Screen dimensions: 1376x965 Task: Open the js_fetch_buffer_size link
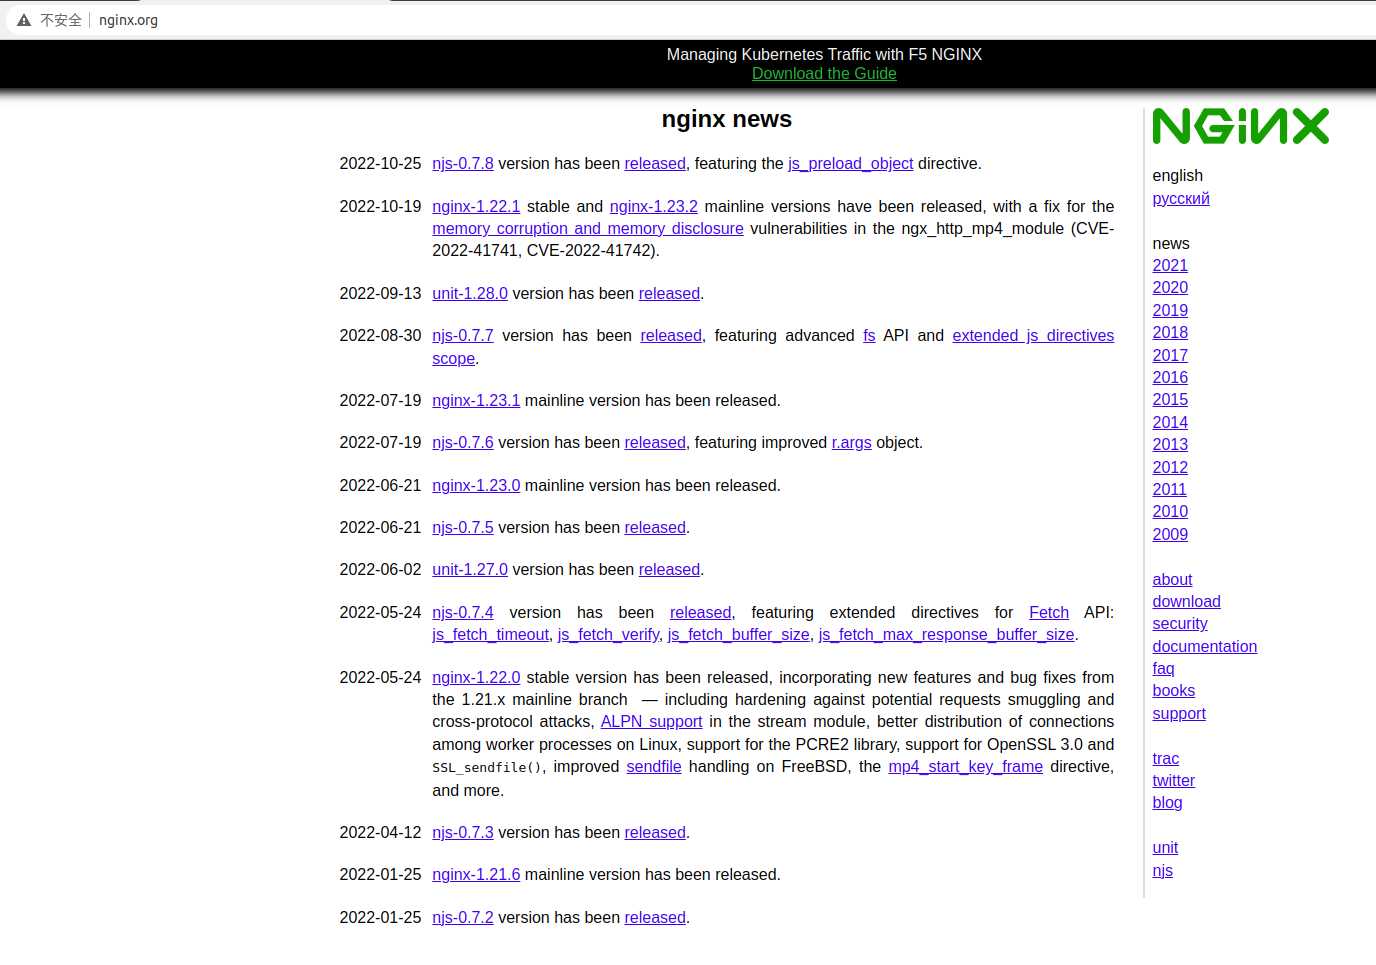coord(739,635)
